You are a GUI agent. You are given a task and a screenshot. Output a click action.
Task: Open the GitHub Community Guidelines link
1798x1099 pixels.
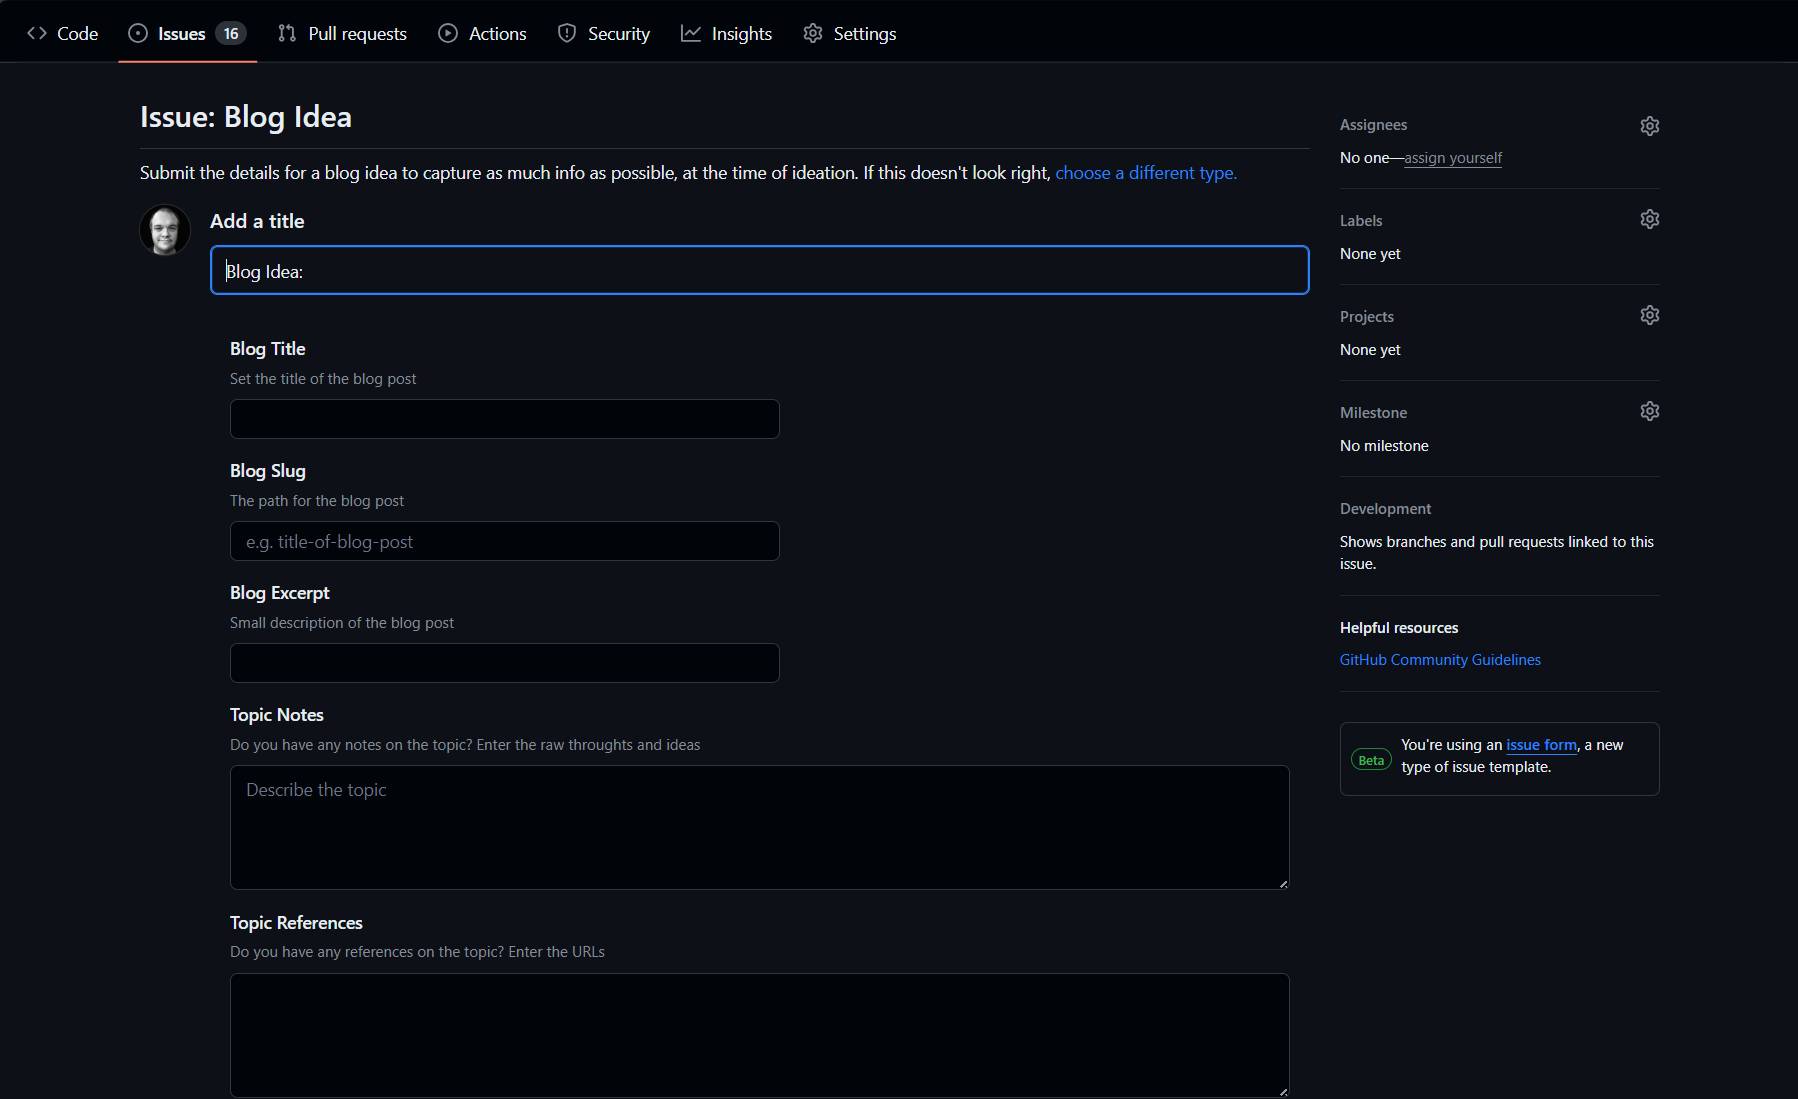point(1439,659)
